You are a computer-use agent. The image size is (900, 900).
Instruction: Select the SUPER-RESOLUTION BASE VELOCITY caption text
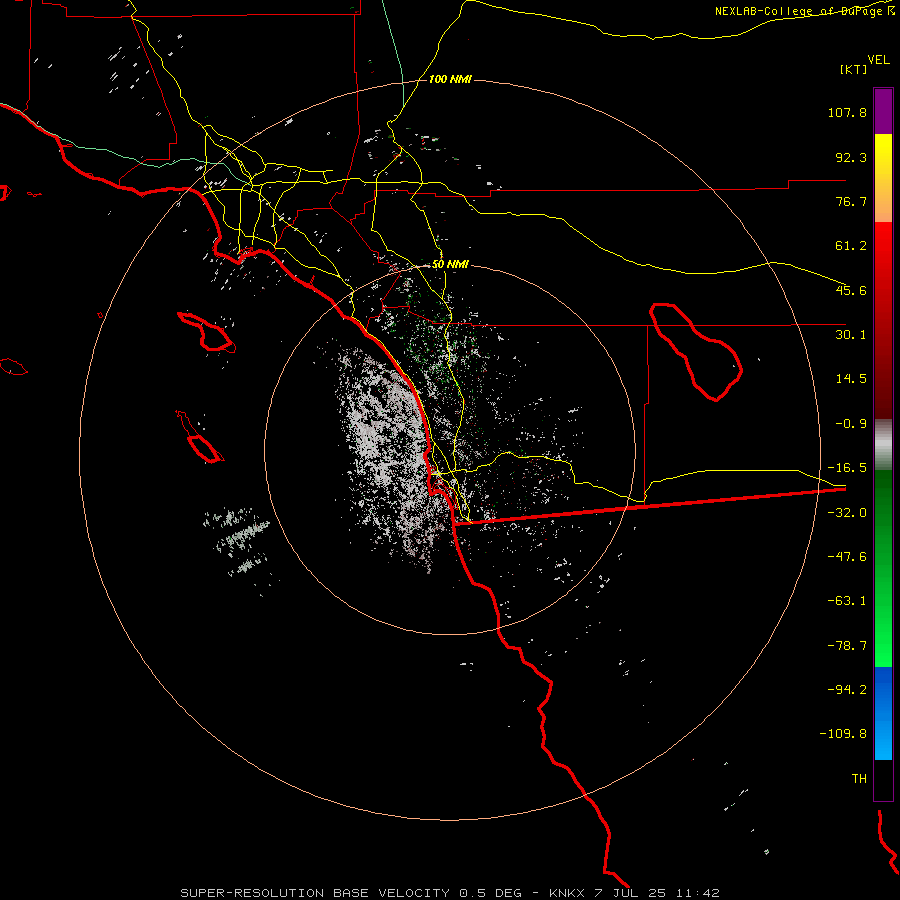[x=315, y=893]
